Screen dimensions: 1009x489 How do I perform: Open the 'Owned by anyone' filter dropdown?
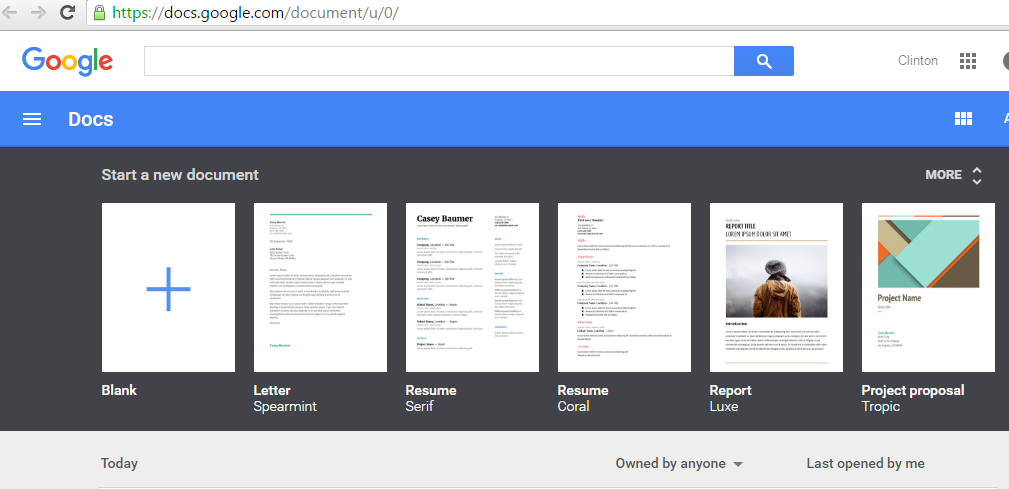pos(679,464)
